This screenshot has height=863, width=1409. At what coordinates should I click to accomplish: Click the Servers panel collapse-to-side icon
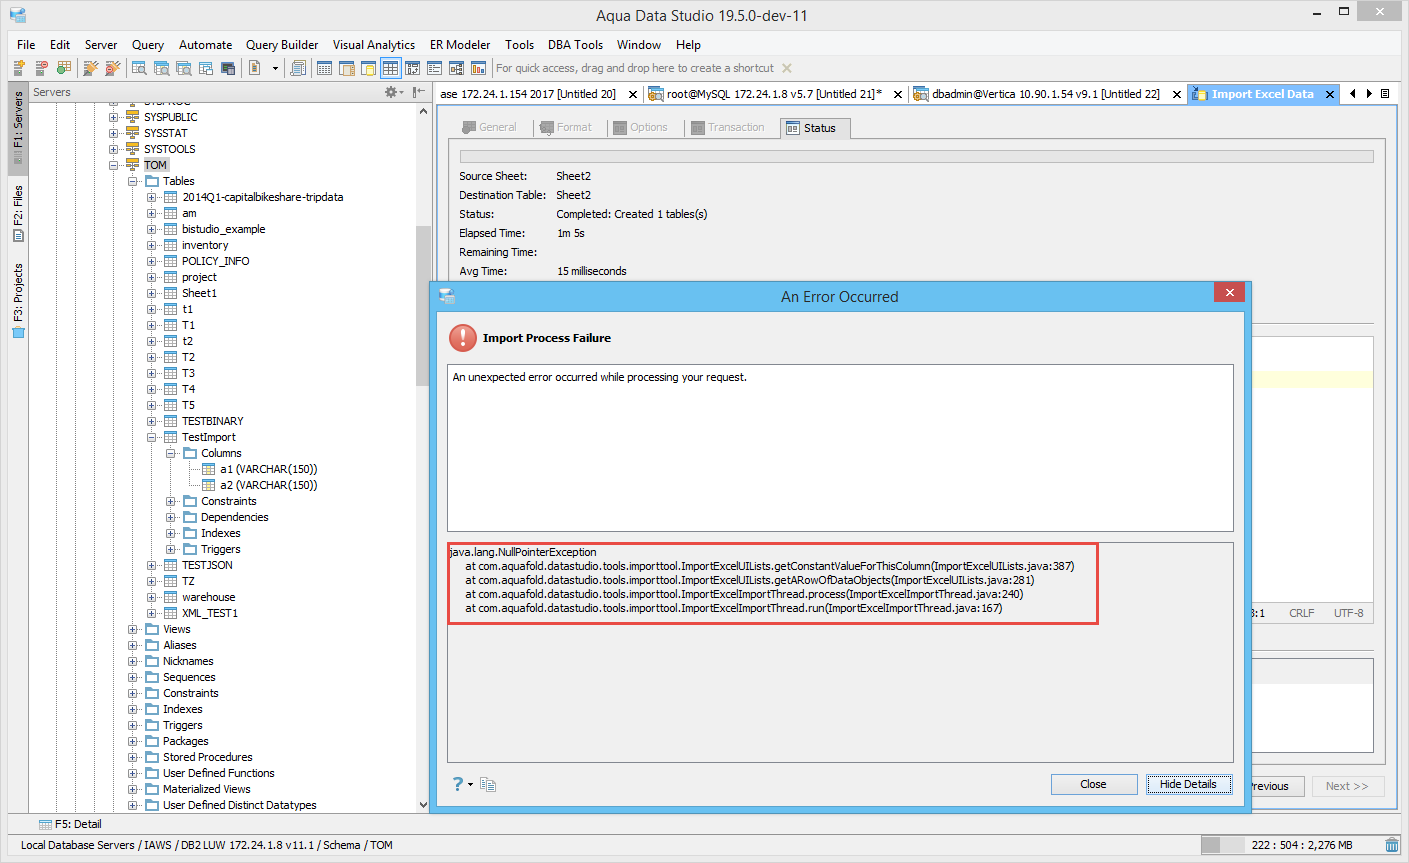pyautogui.click(x=419, y=92)
